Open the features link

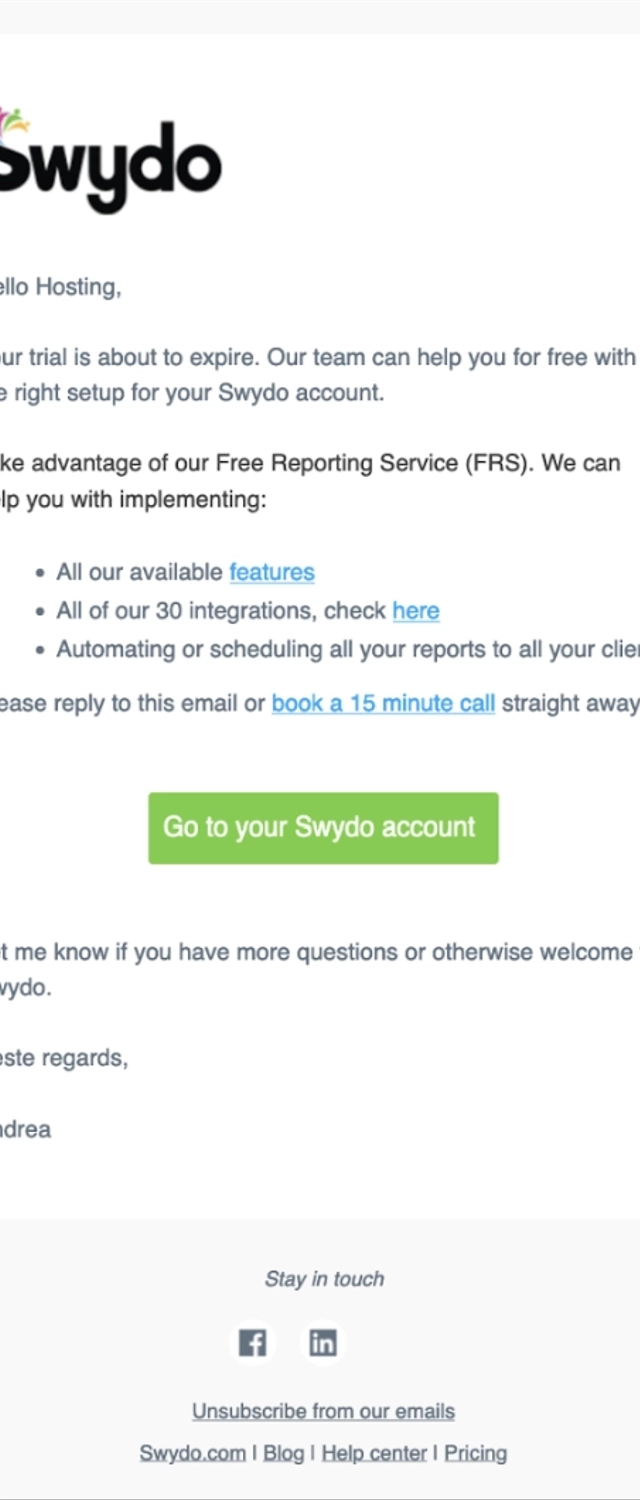coord(272,572)
